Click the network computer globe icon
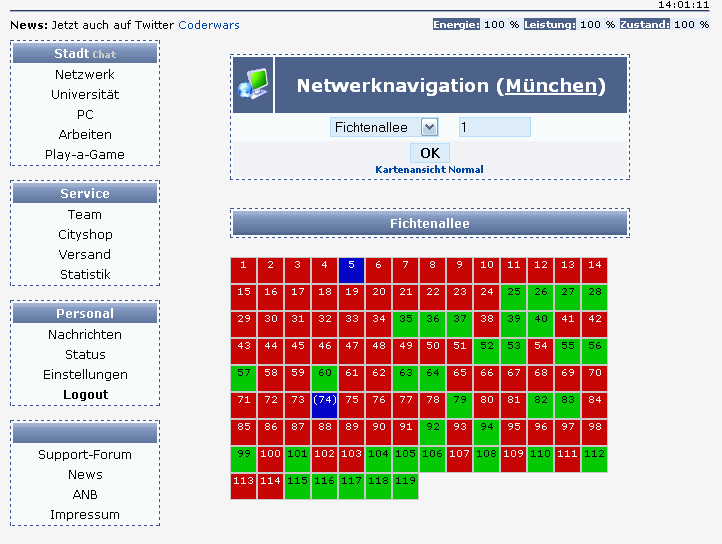Screen dimensions: 722x544 coord(253,84)
